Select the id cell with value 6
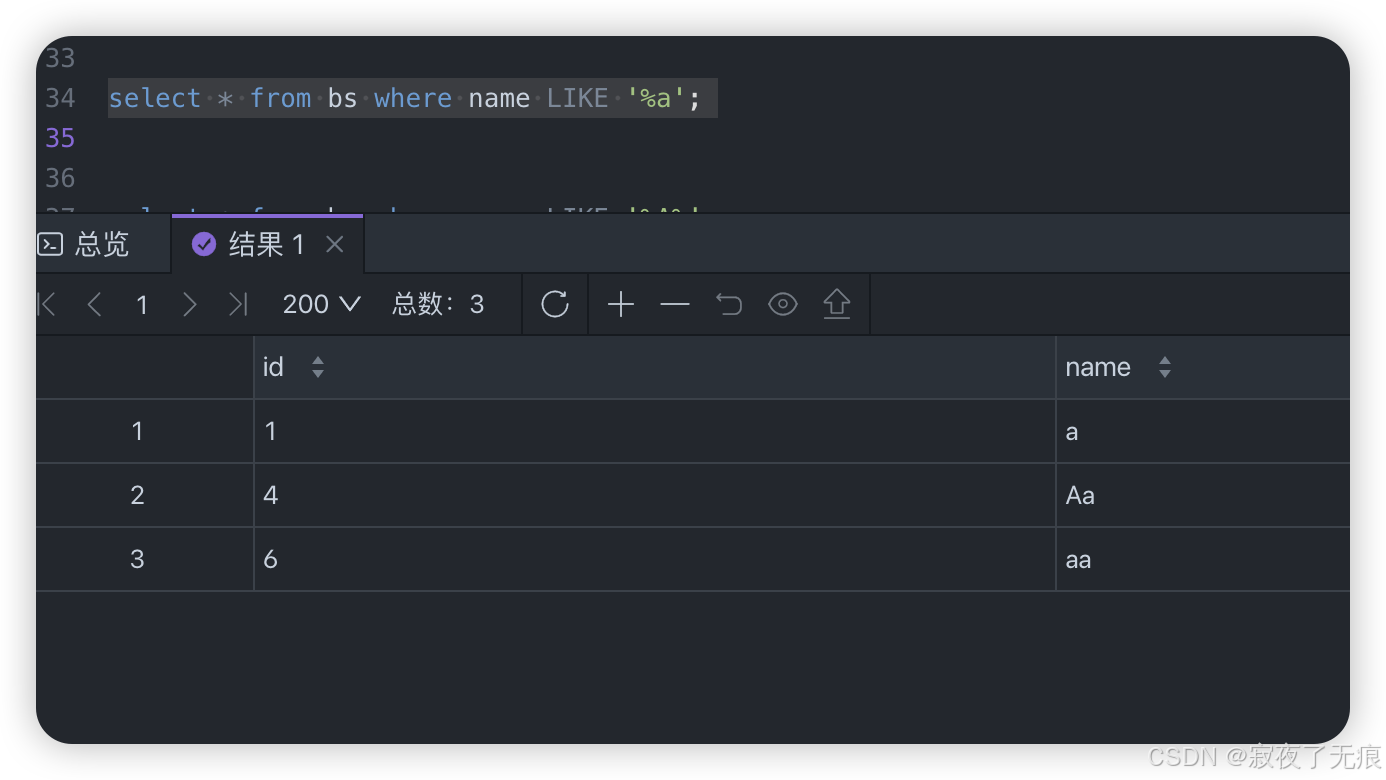Screen dimensions: 1386x780 pos(655,559)
